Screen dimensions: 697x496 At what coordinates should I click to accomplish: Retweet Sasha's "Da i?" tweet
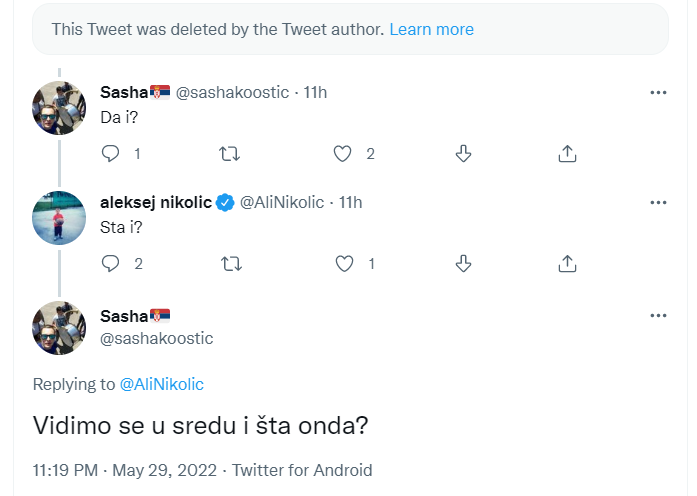point(229,153)
